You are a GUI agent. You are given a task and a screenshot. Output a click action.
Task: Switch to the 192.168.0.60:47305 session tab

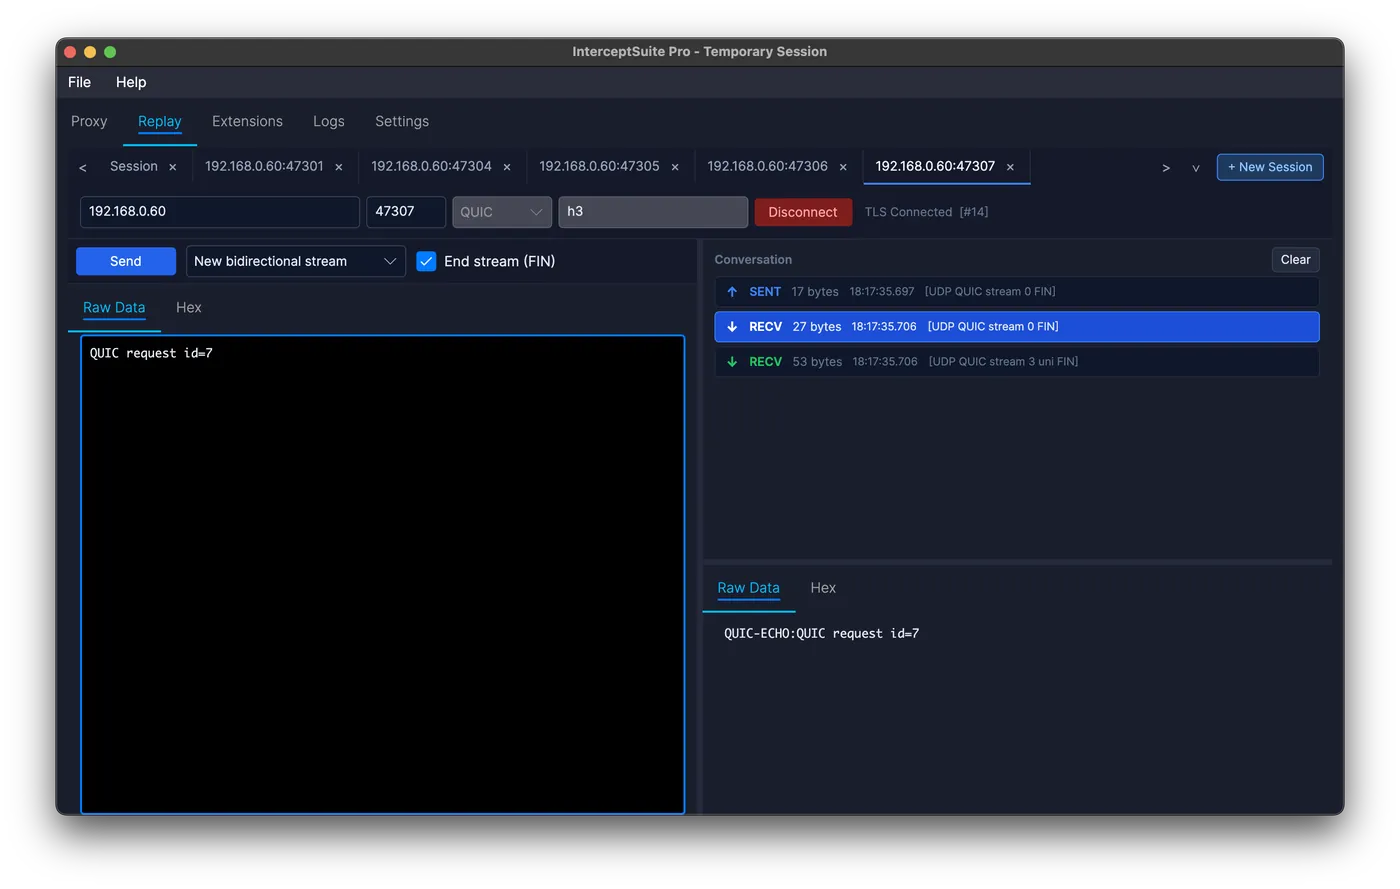(x=600, y=166)
